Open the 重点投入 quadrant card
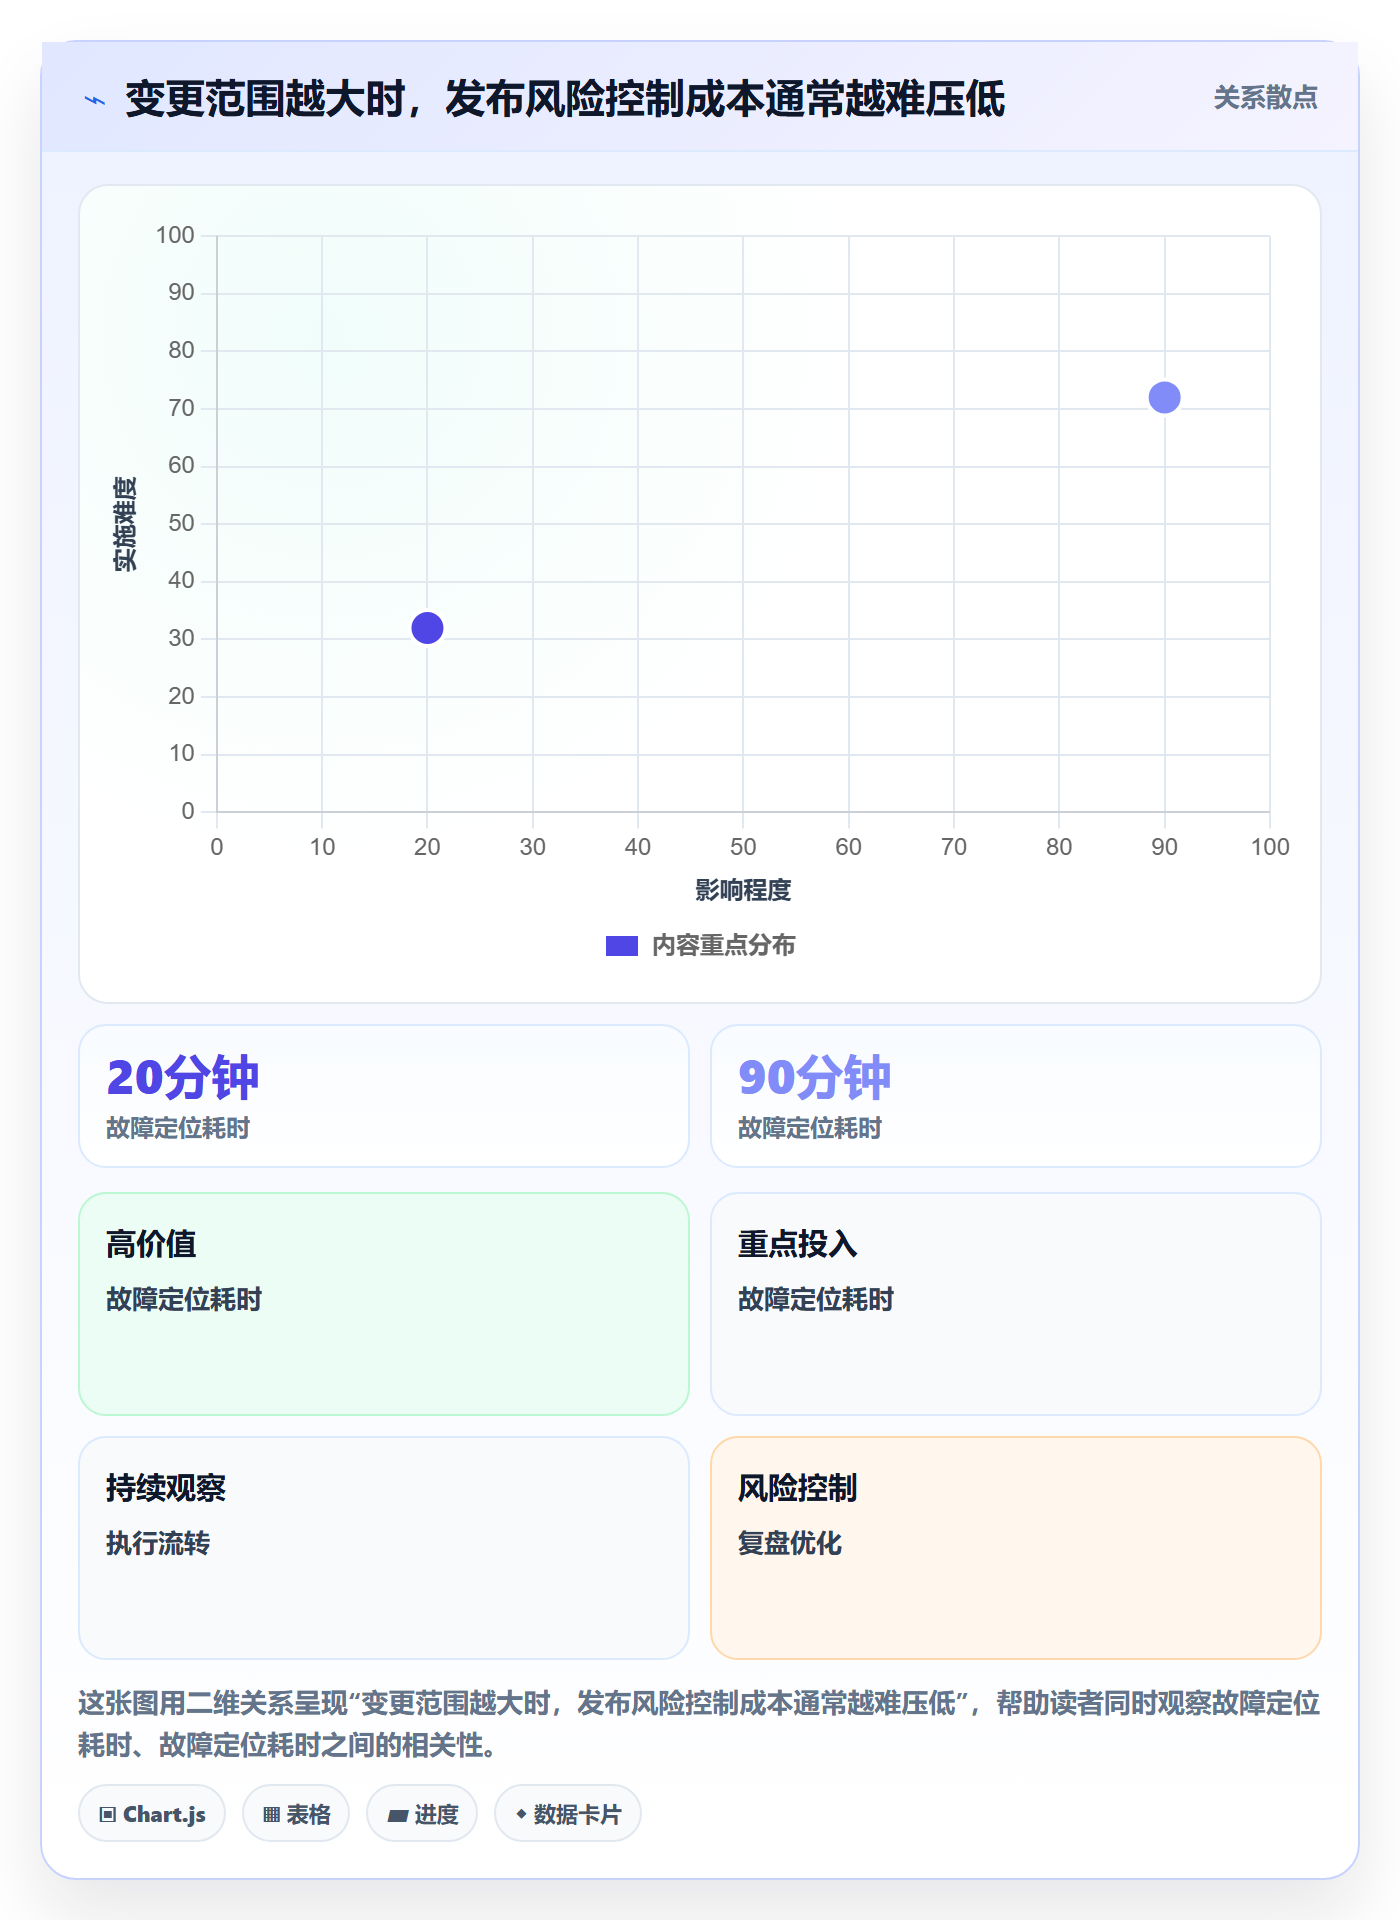 point(1016,1304)
